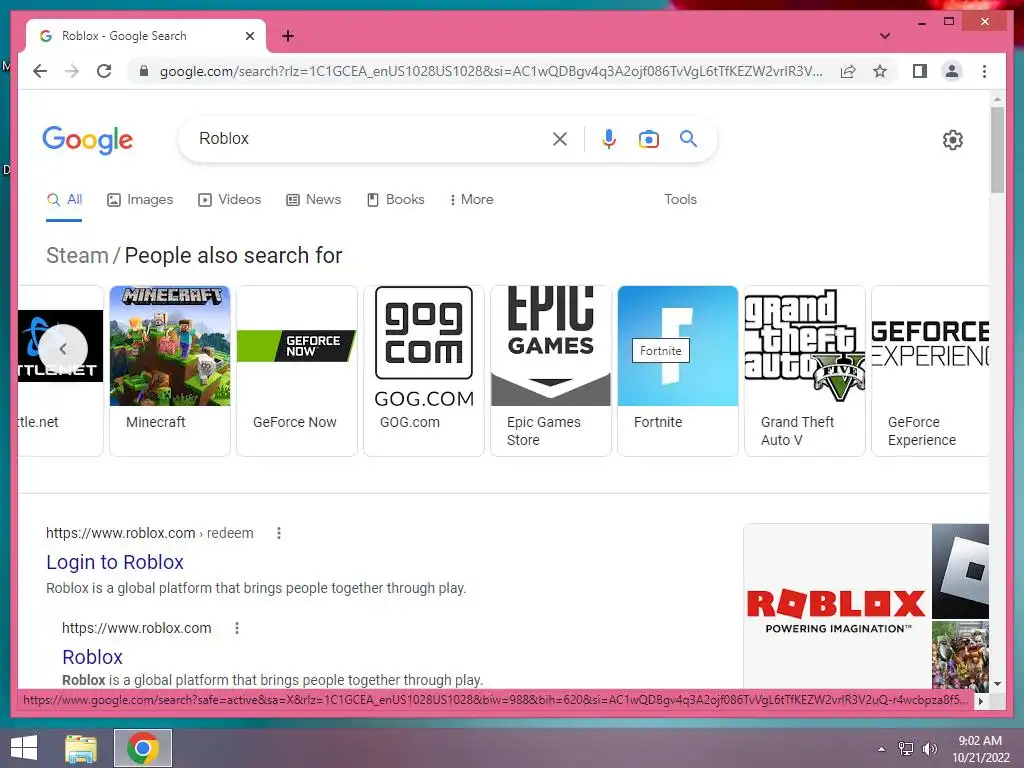Click the scroll down arrow

(x=997, y=684)
